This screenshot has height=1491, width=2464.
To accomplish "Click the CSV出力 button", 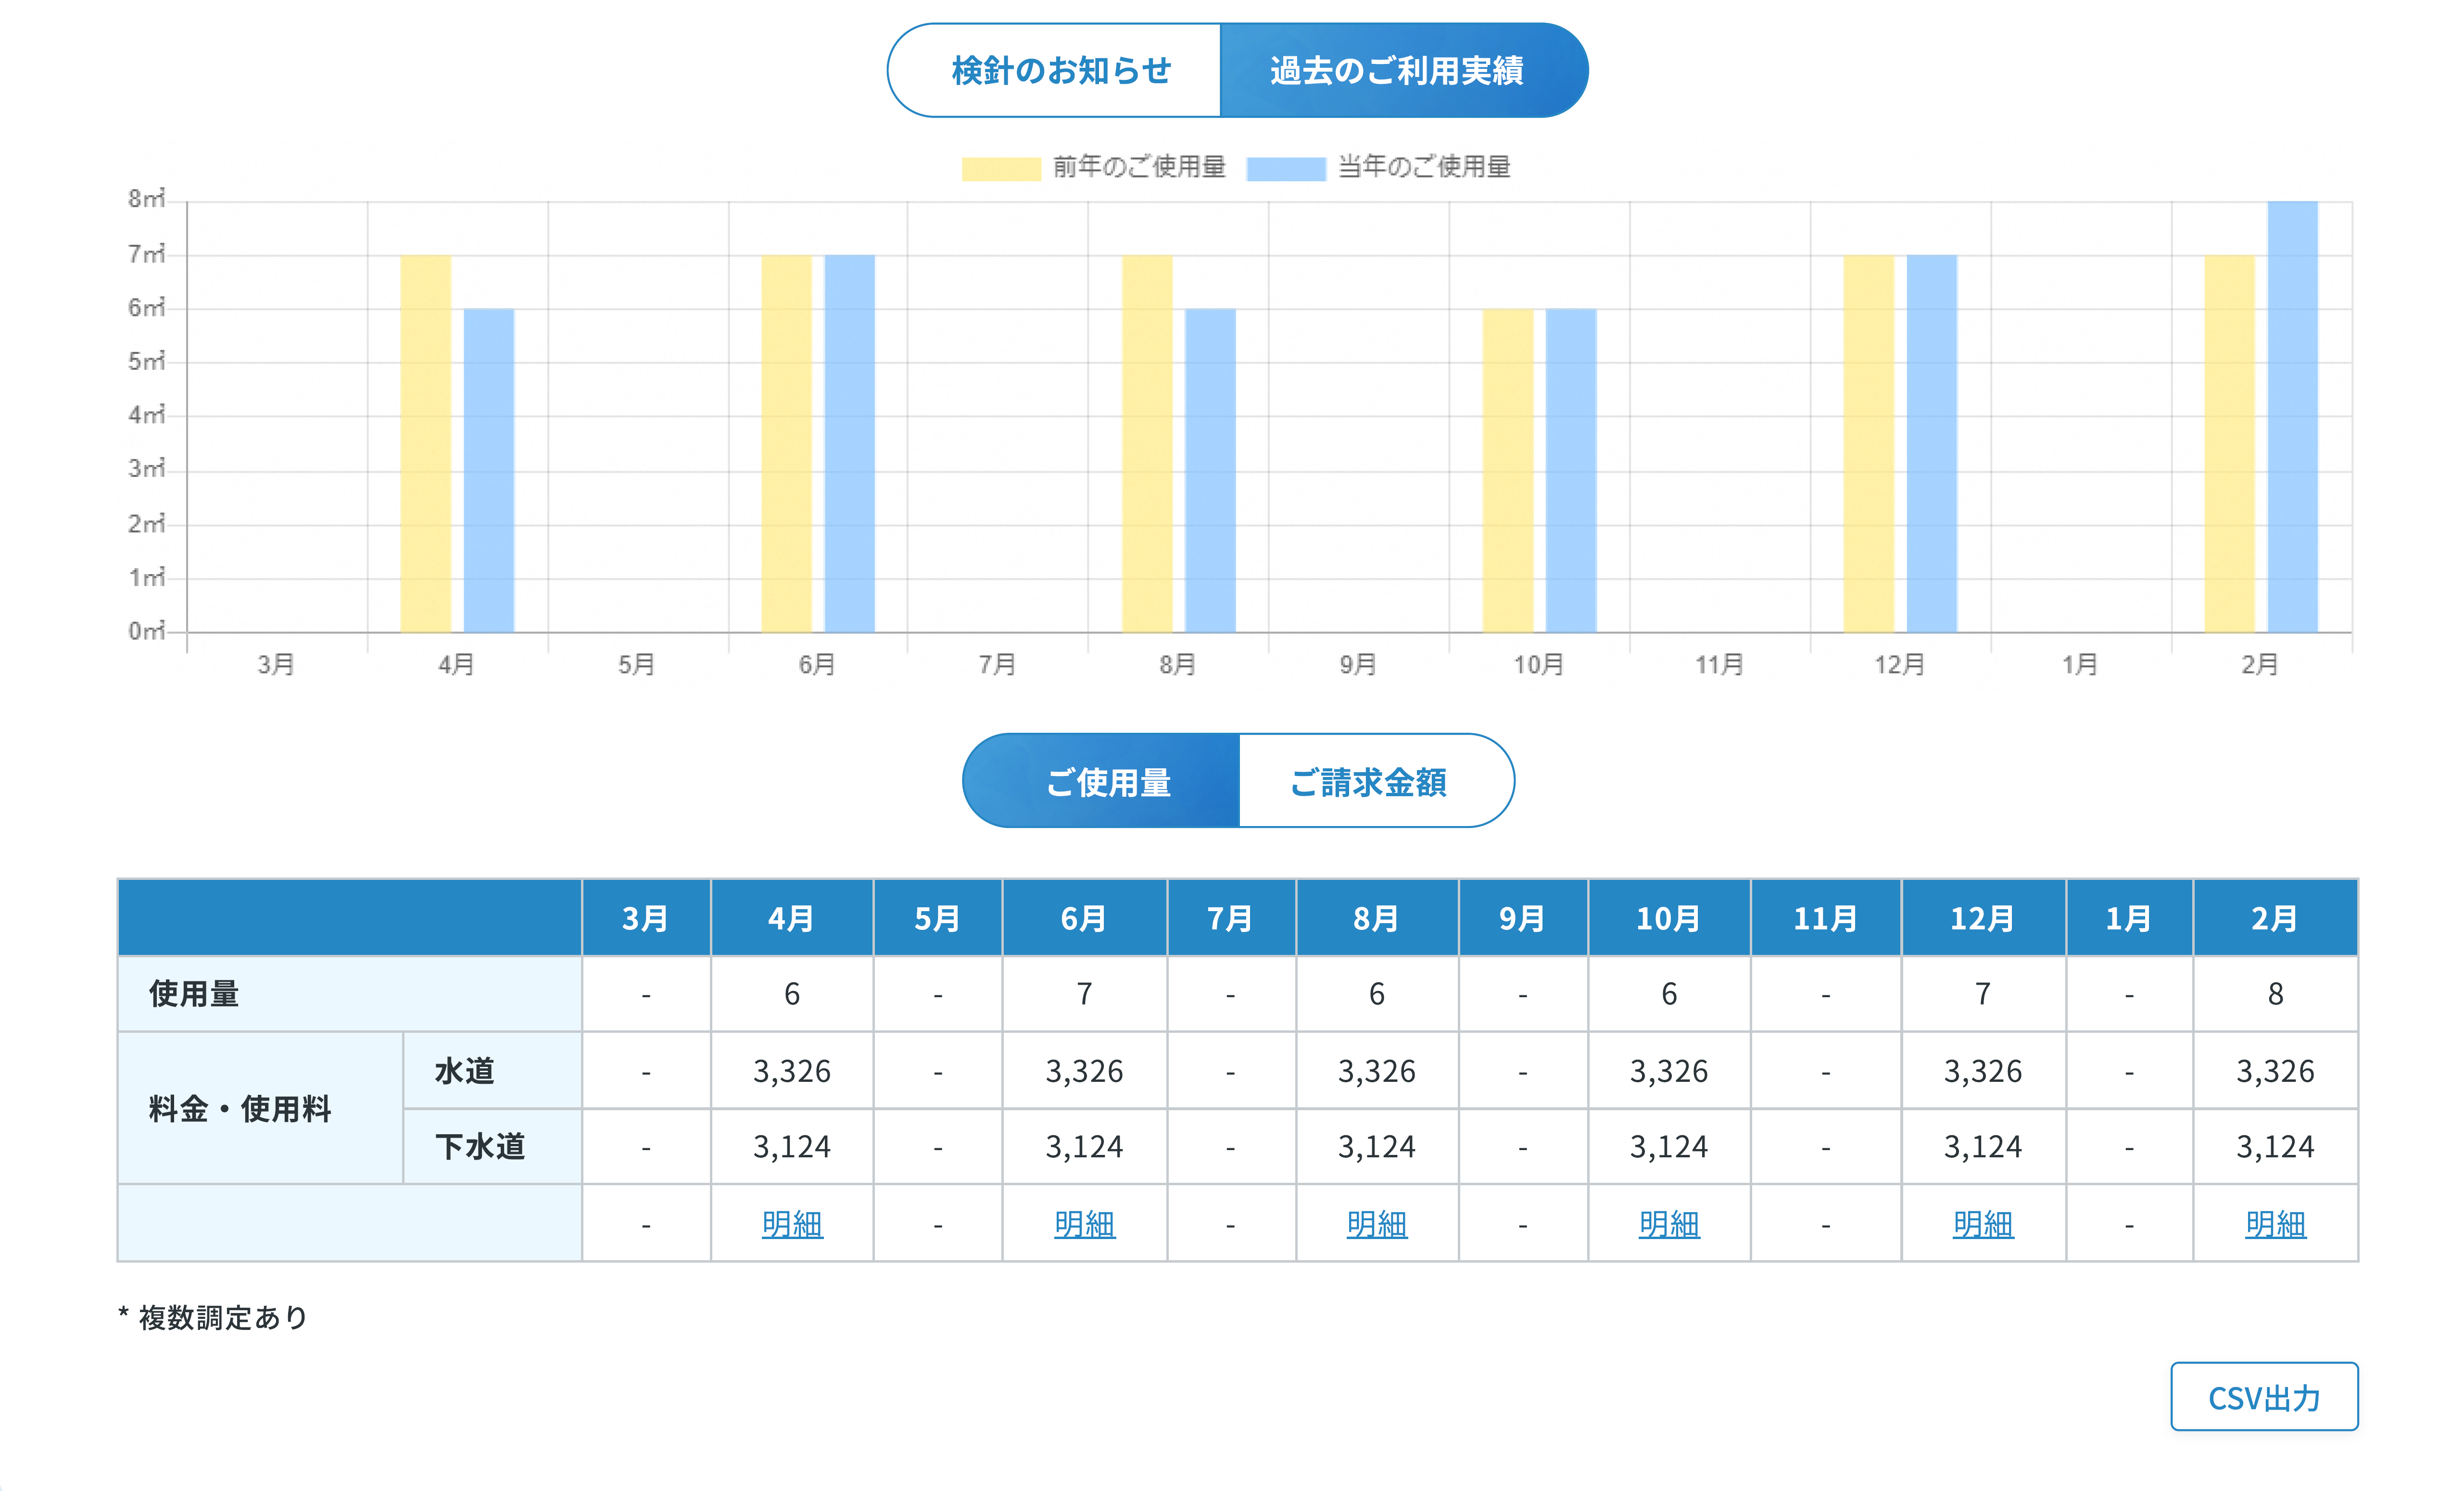I will [x=2264, y=1397].
